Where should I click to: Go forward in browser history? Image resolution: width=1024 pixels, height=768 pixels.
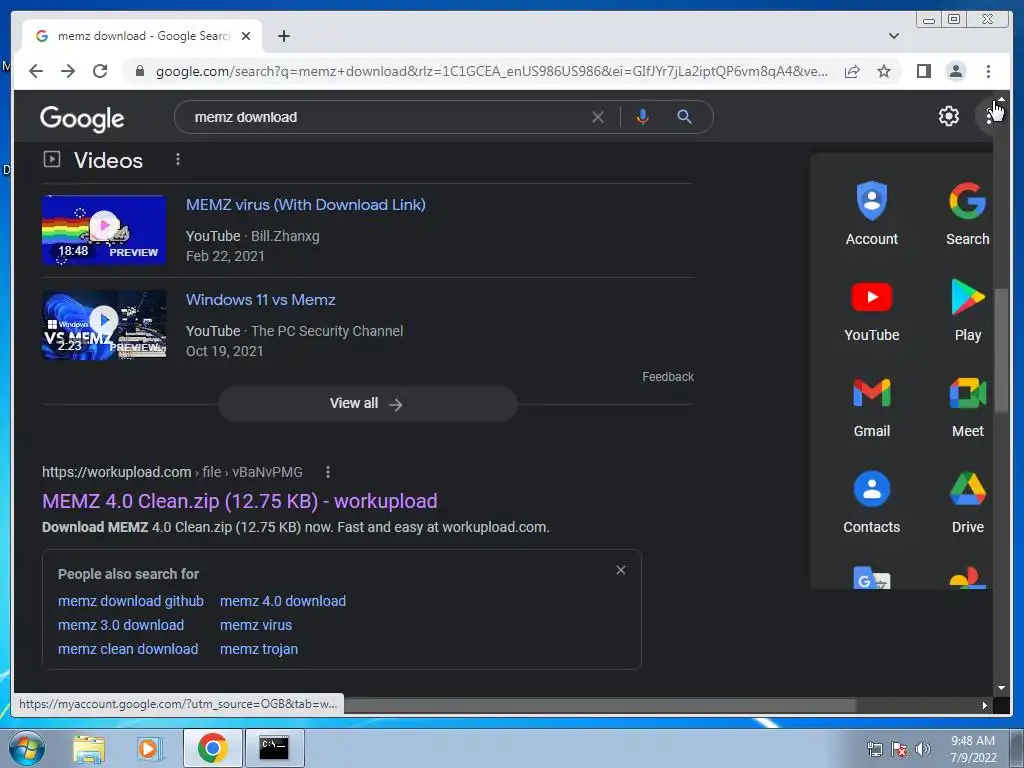68,71
